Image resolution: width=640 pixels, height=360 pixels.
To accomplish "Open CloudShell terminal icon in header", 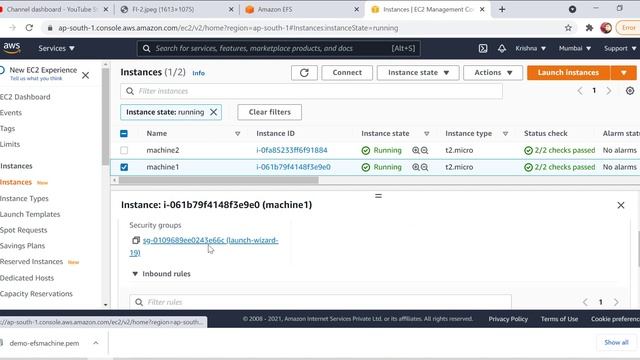I will click(483, 48).
